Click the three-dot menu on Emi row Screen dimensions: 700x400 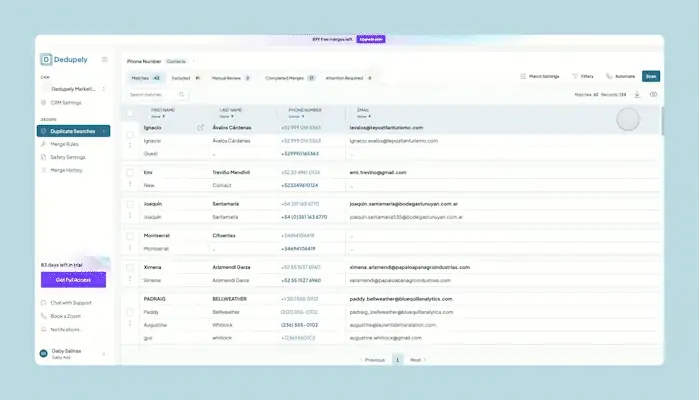[130, 184]
